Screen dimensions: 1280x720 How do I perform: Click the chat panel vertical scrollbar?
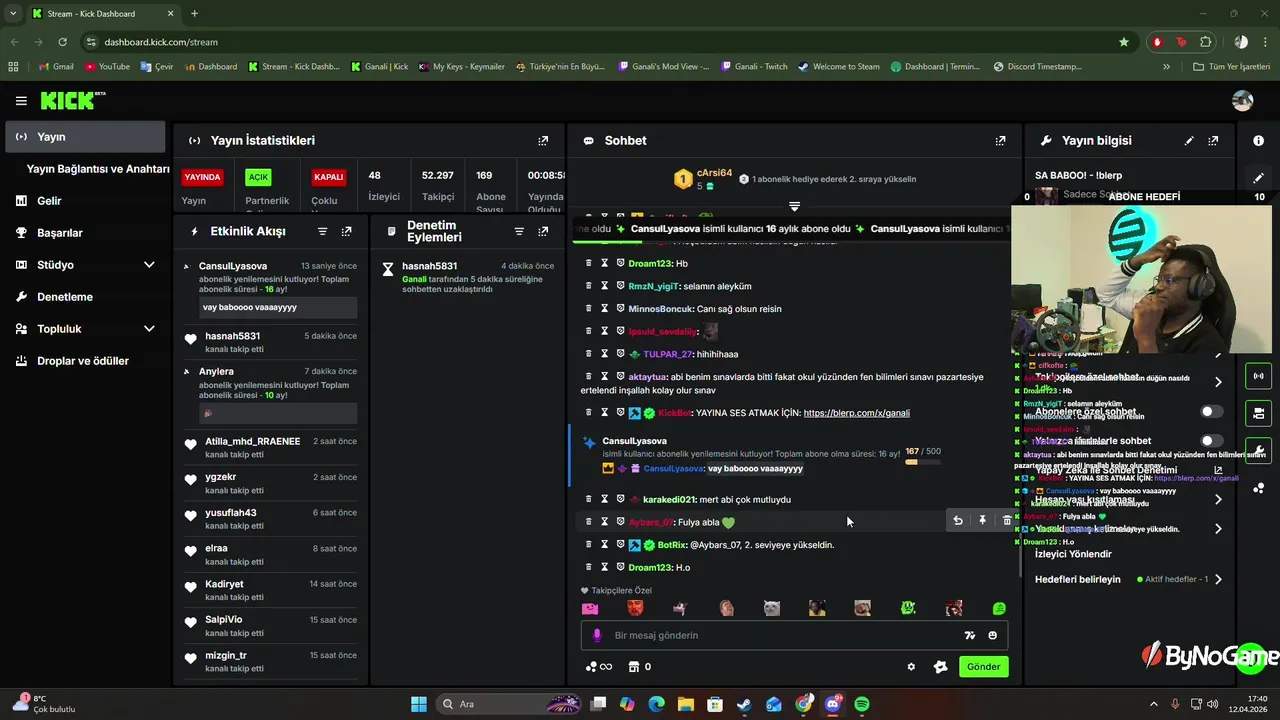1019,555
